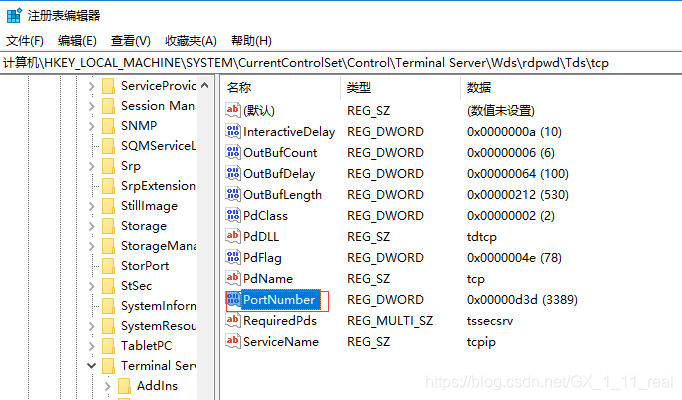Expand the ServiceProvider tree node
The height and width of the screenshot is (400, 682).
tap(92, 86)
